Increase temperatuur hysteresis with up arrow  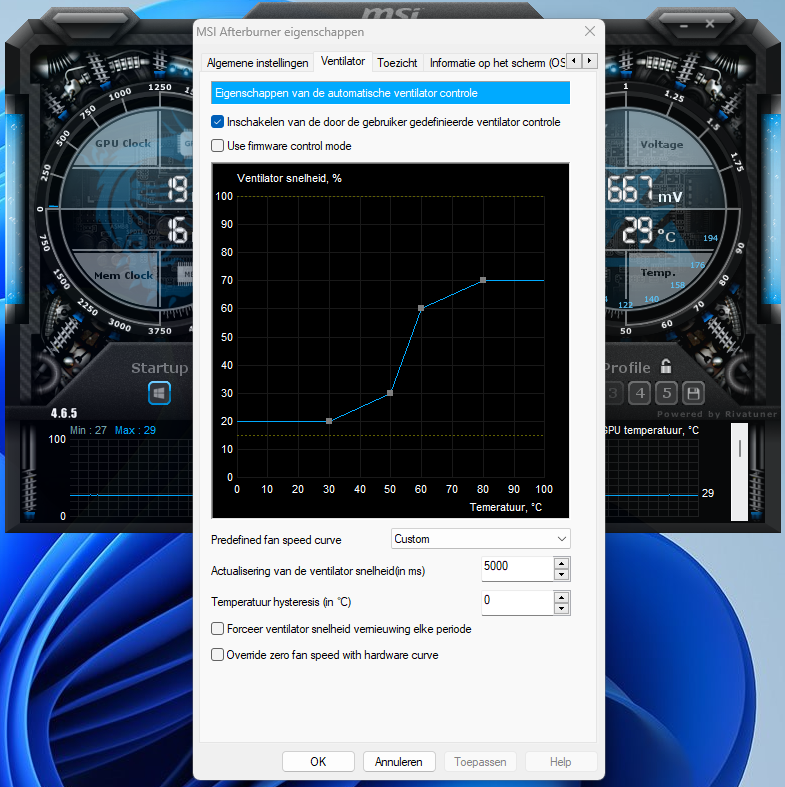tap(562, 597)
